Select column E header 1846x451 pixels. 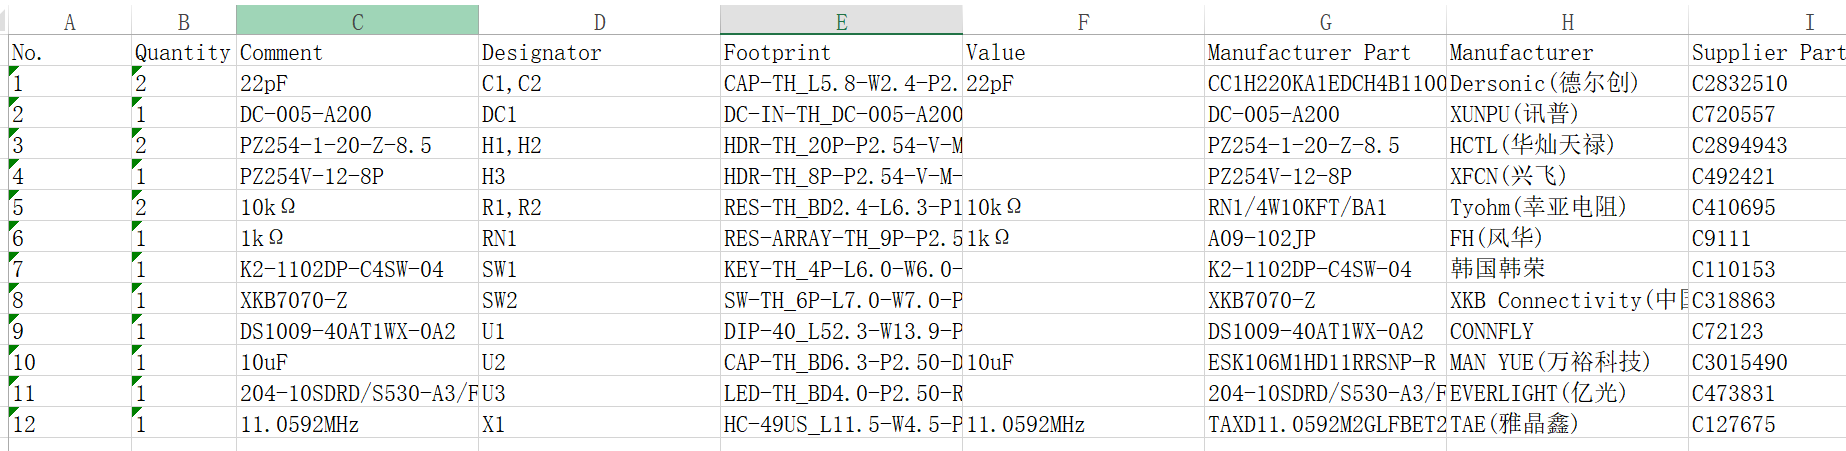(841, 22)
